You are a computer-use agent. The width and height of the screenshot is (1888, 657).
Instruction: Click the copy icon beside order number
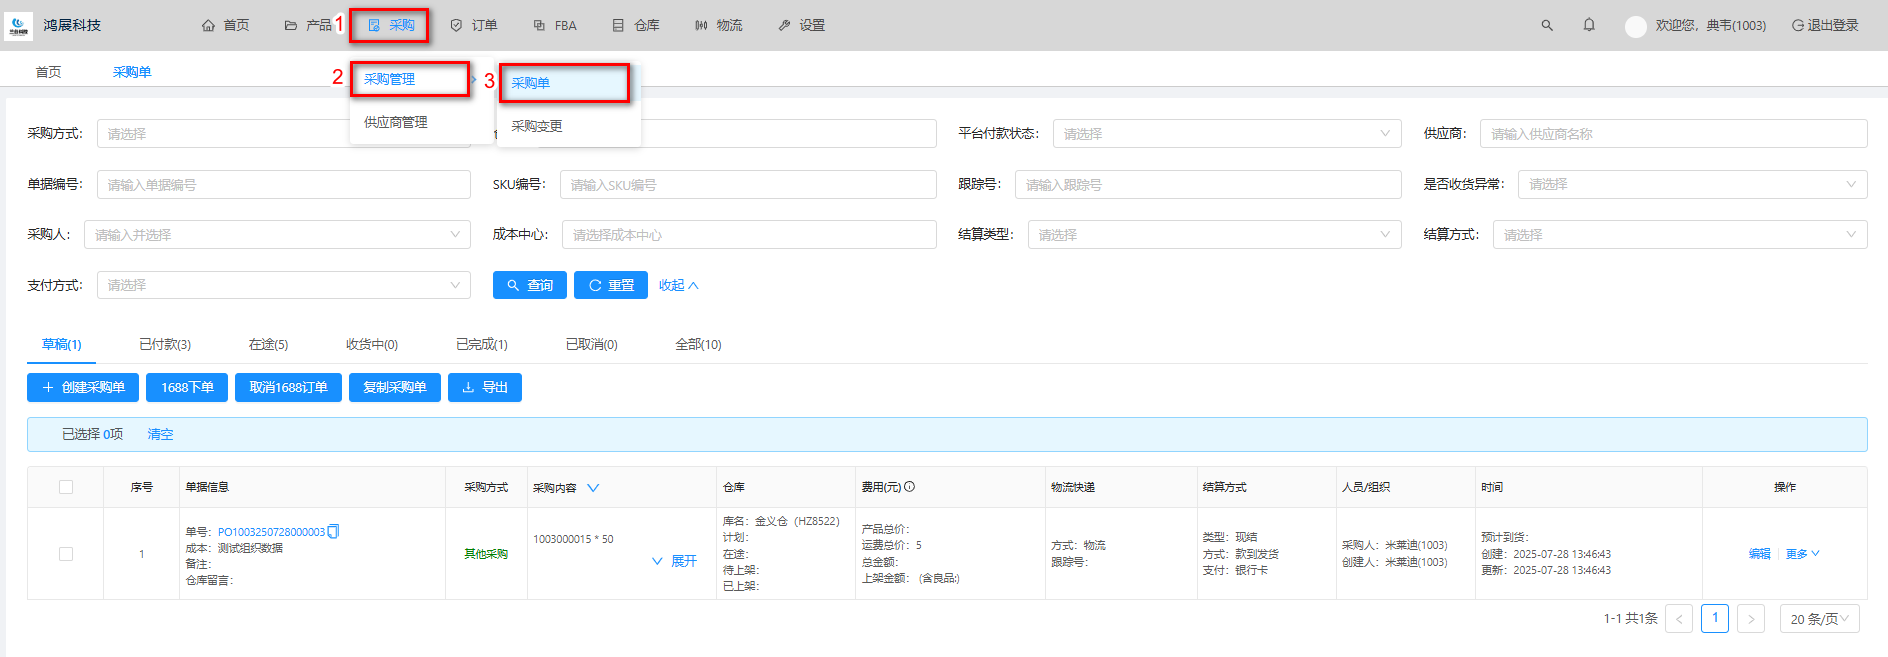tap(334, 531)
